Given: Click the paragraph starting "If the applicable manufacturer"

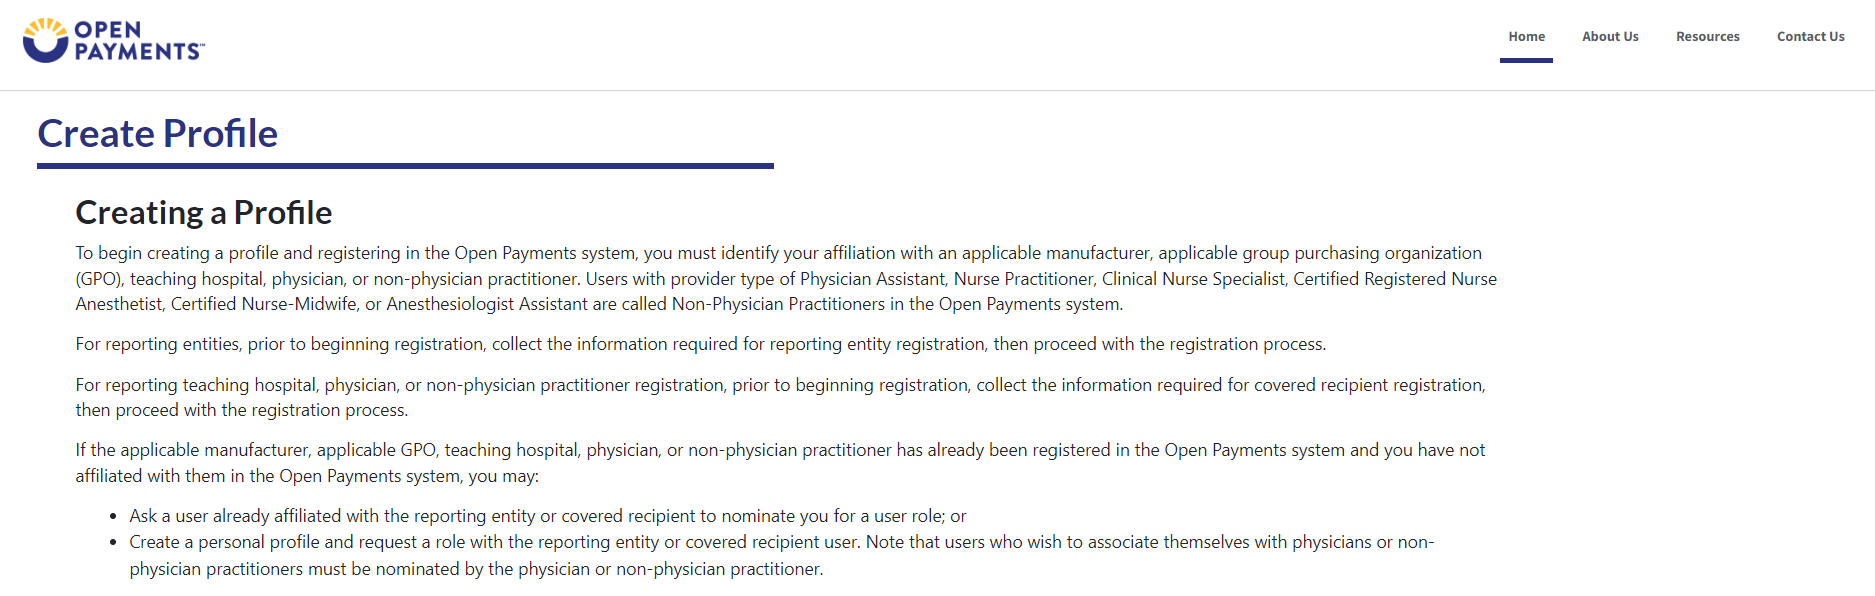Looking at the screenshot, I should coord(780,451).
